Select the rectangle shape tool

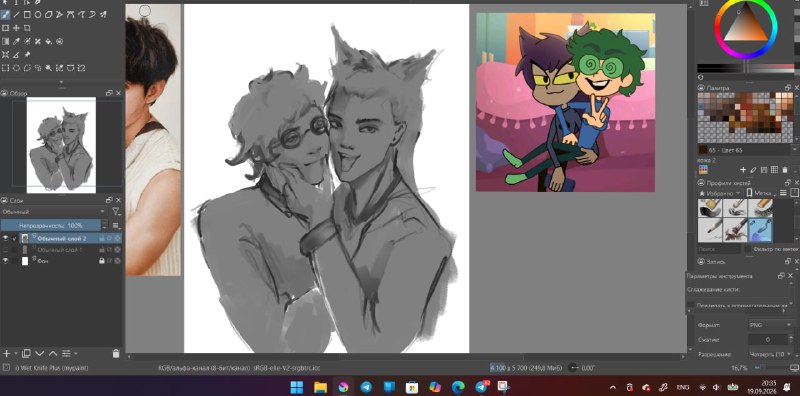[x=27, y=15]
